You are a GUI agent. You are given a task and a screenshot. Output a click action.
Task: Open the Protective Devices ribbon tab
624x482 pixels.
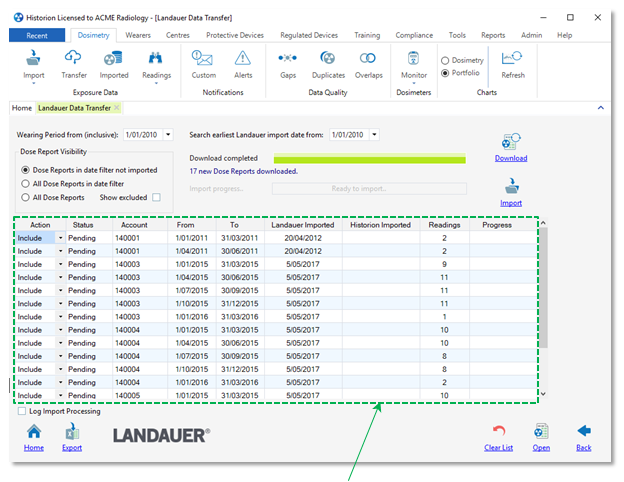235,35
